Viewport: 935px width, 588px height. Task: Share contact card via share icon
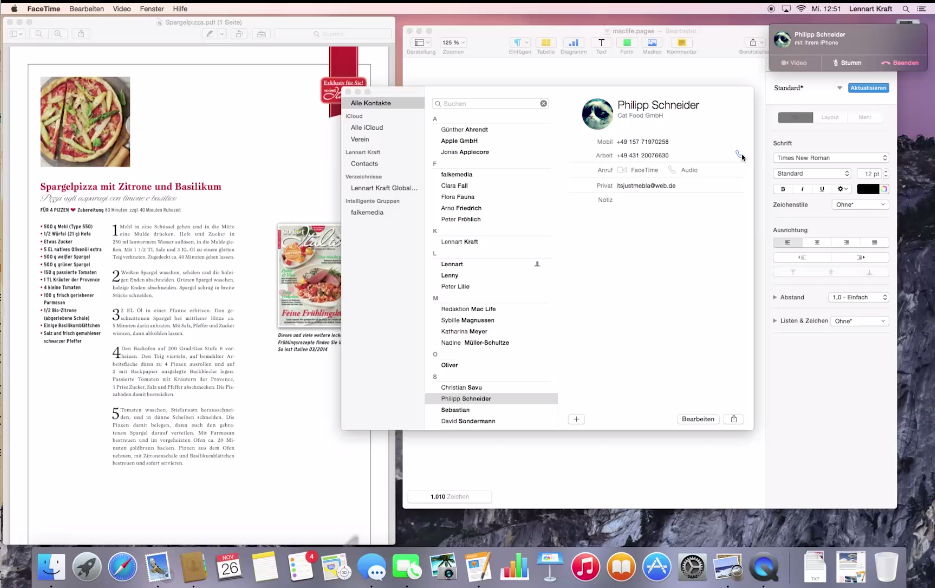[x=733, y=419]
